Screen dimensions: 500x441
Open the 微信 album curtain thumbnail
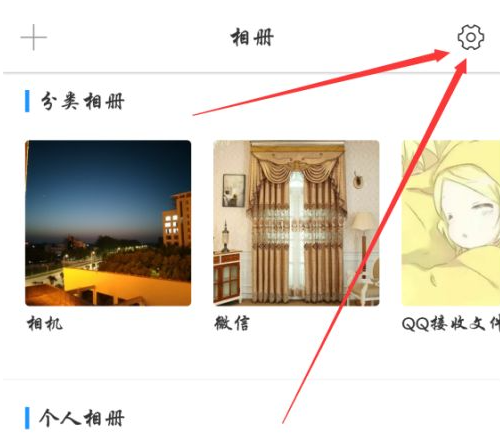click(296, 223)
